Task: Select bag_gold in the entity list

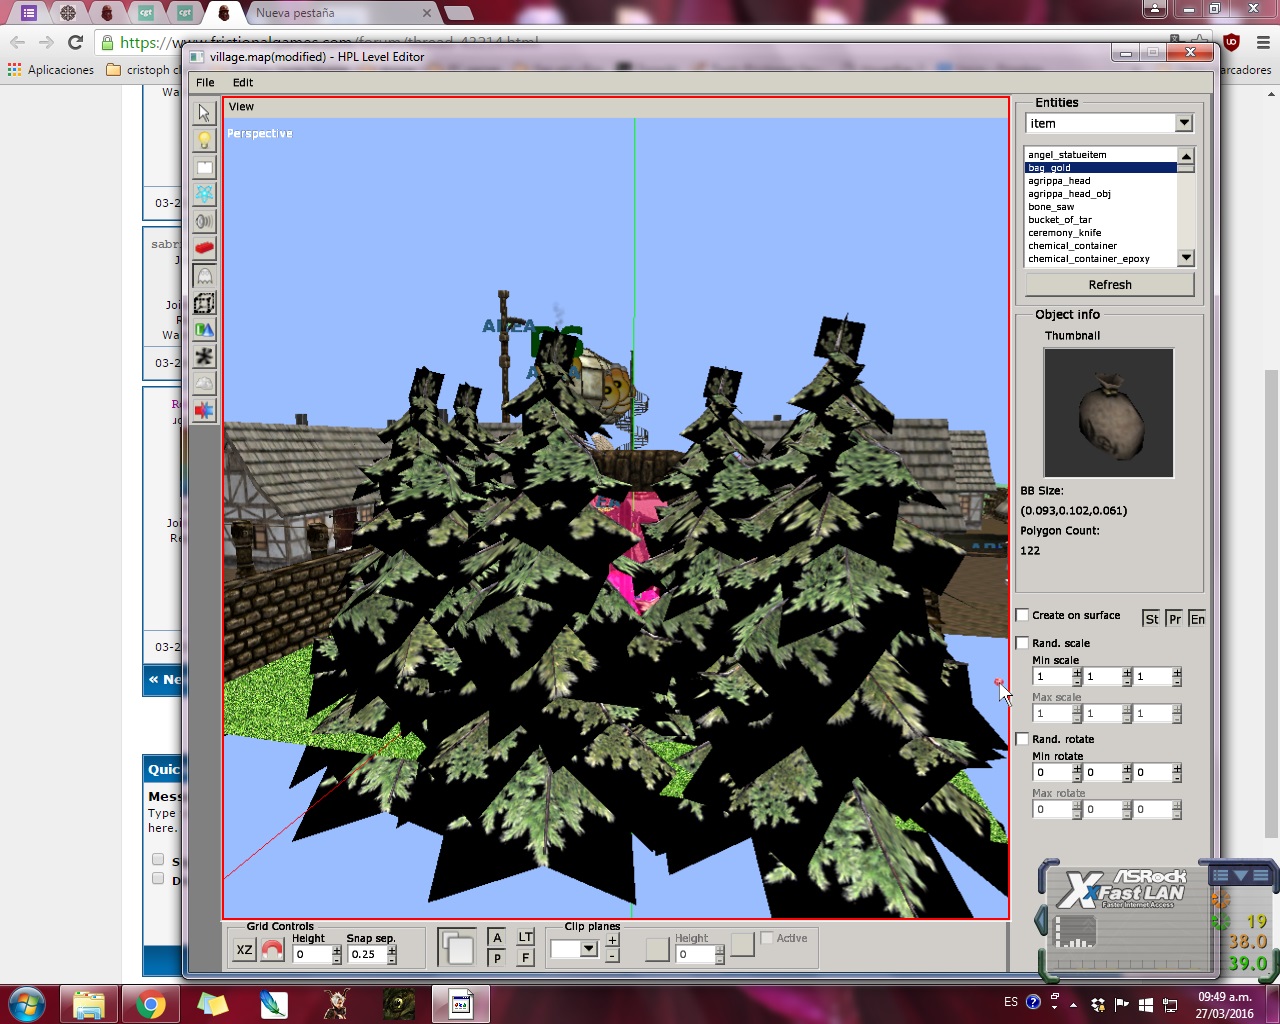Action: point(1100,168)
